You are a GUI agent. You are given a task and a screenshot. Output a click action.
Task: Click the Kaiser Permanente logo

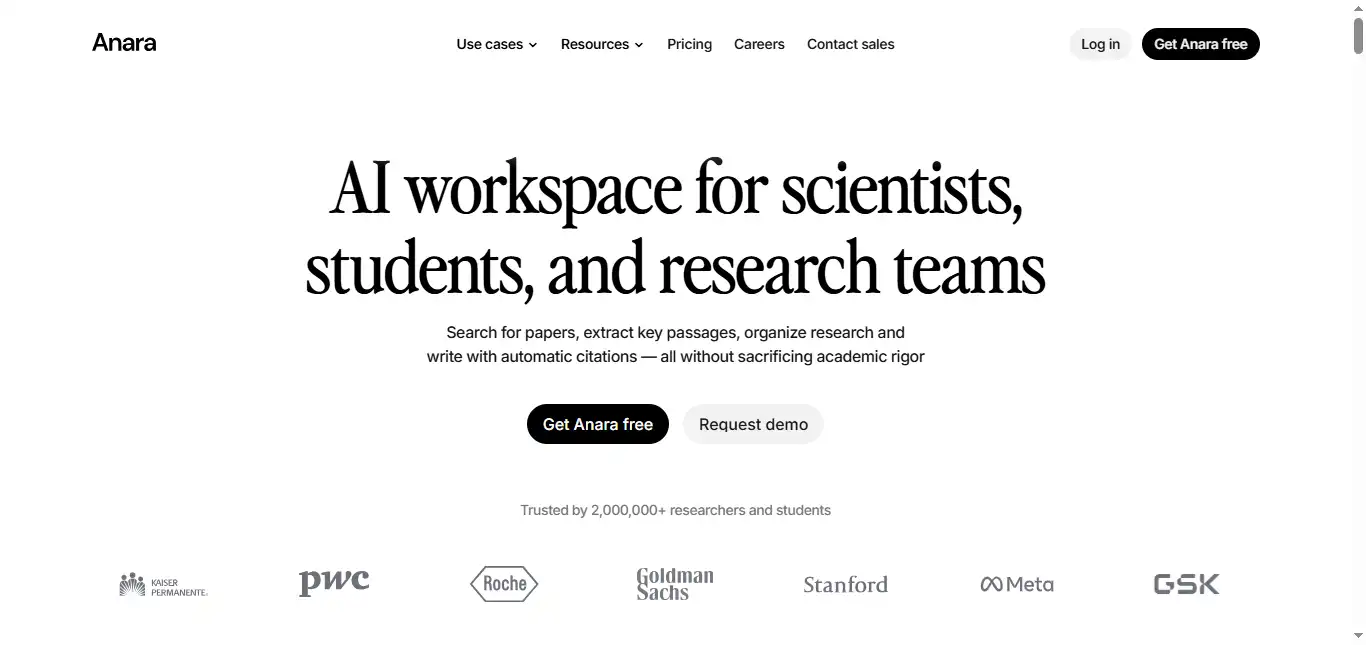[x=163, y=585]
